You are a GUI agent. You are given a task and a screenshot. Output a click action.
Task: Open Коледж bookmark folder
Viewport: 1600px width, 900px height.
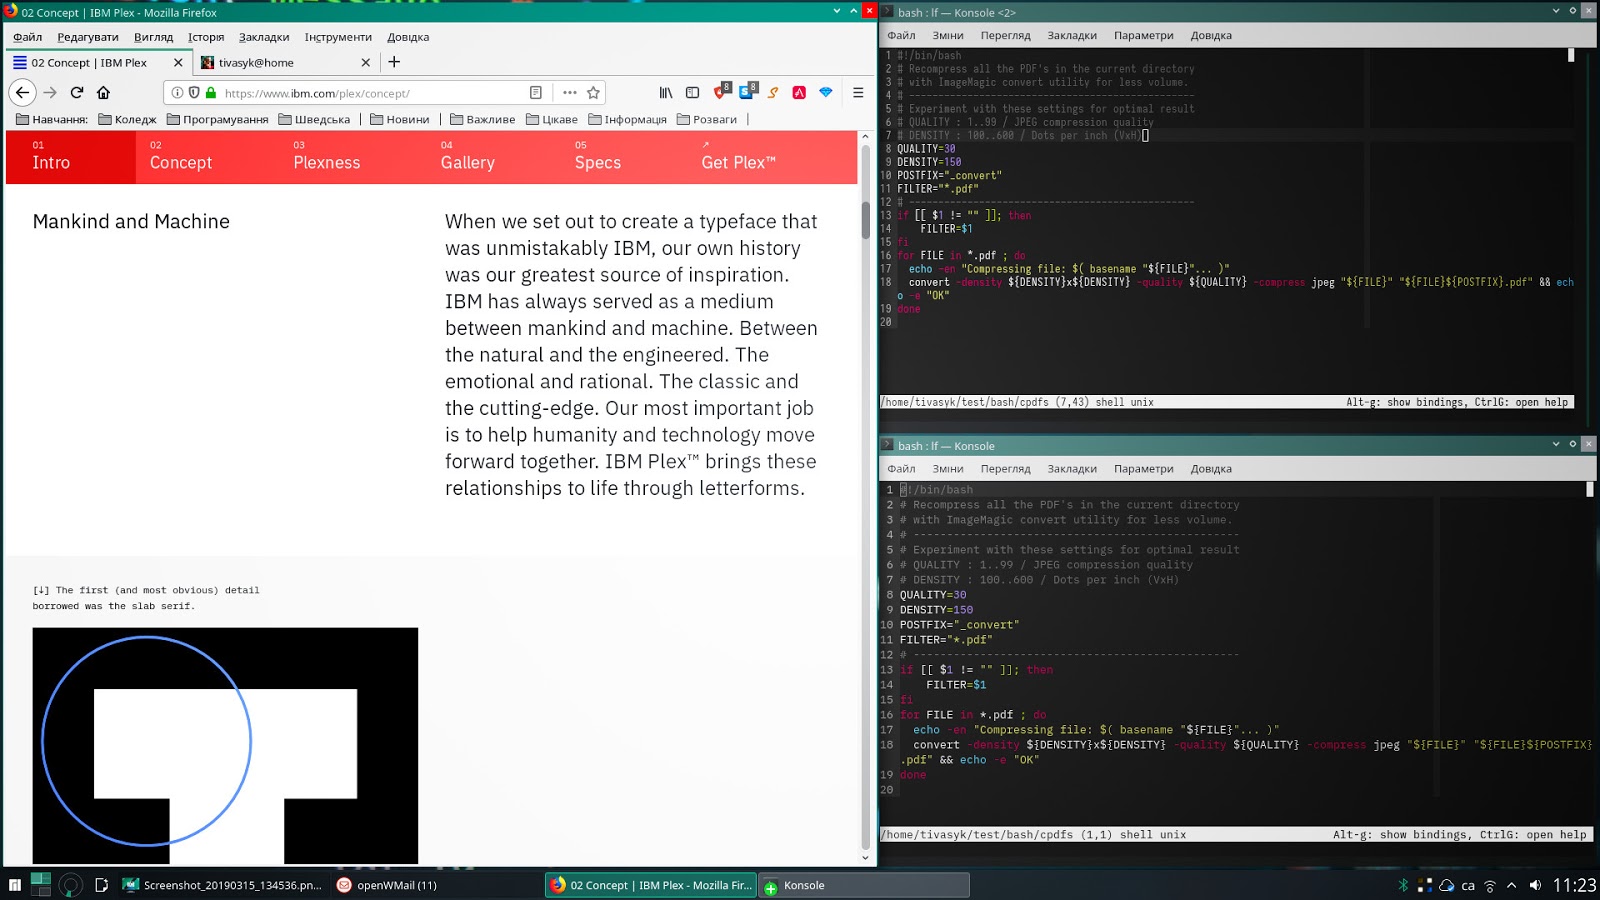[127, 119]
